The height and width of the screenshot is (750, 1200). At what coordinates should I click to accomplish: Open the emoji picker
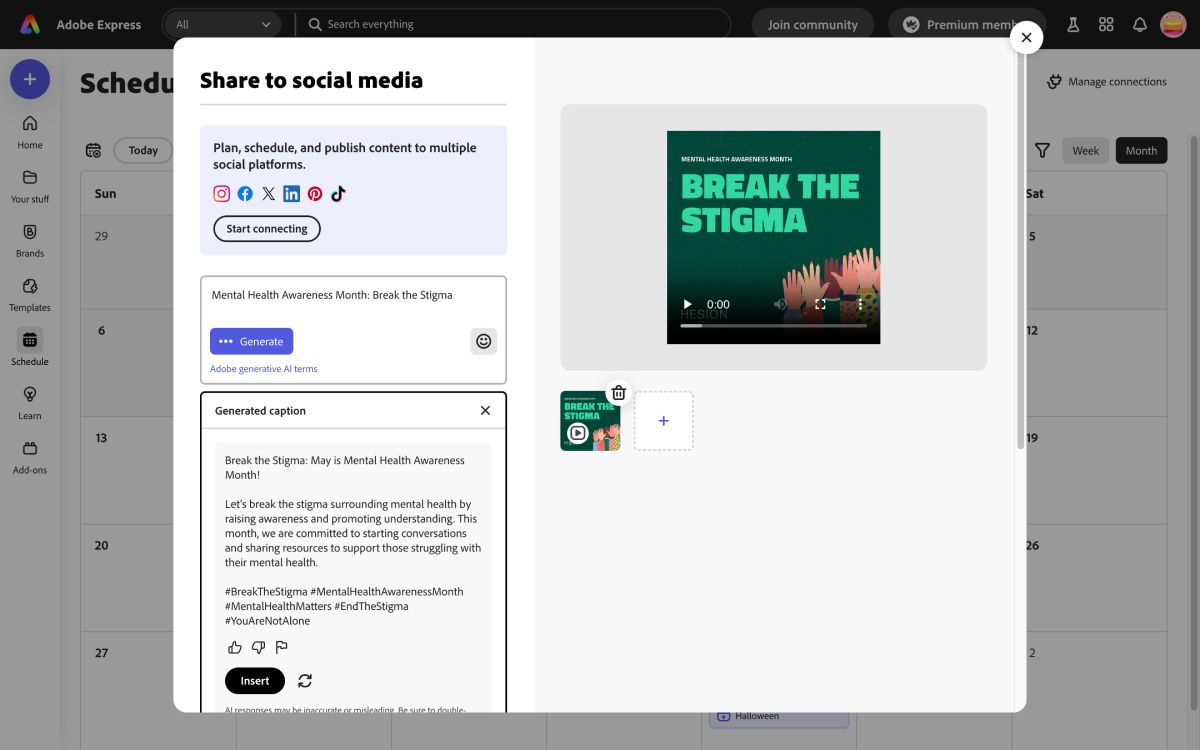click(484, 341)
